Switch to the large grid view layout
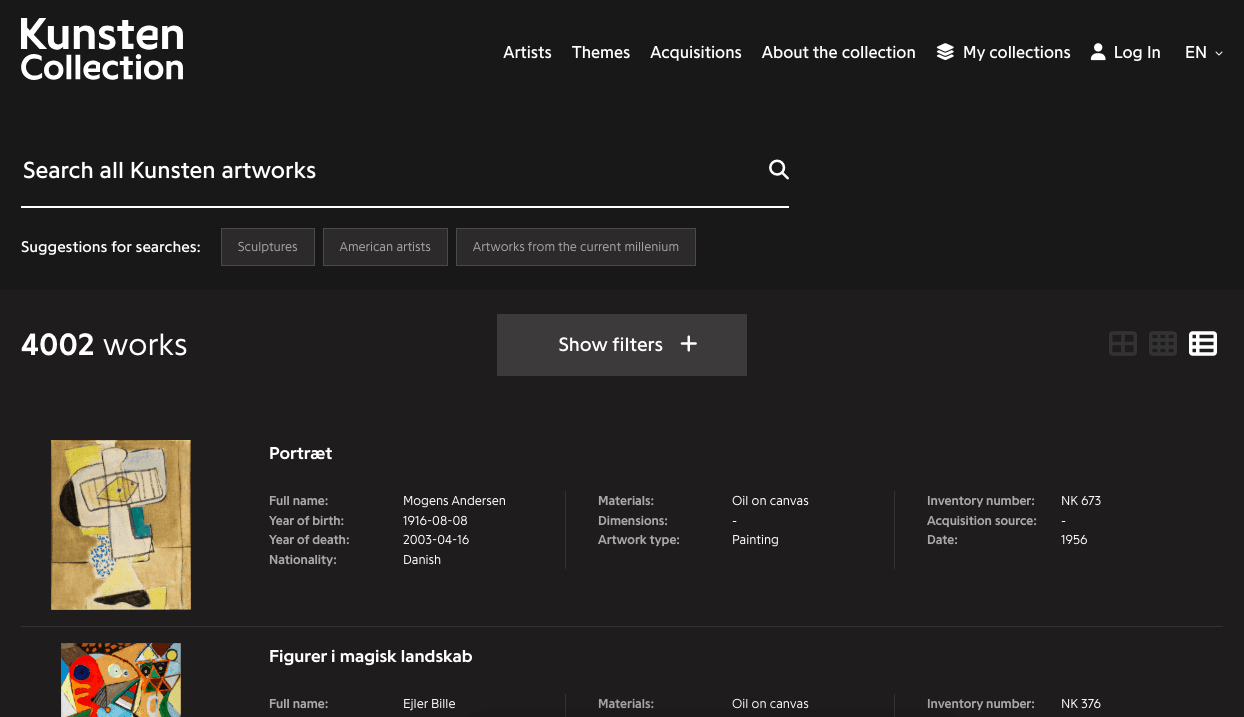The width and height of the screenshot is (1244, 717). (1122, 343)
